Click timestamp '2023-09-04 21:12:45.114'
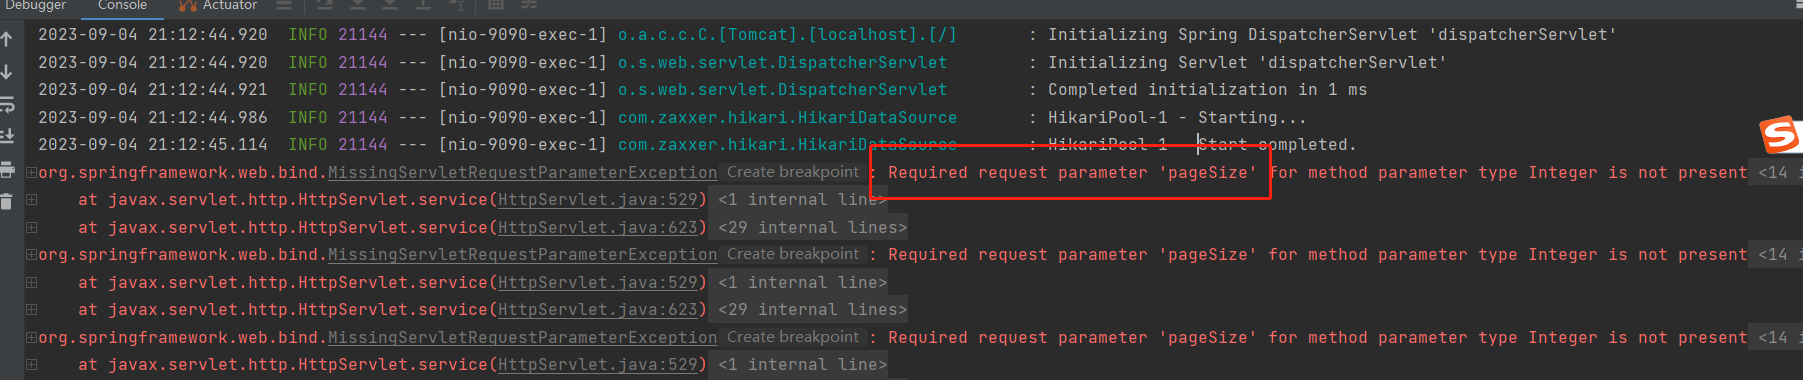 (x=153, y=145)
